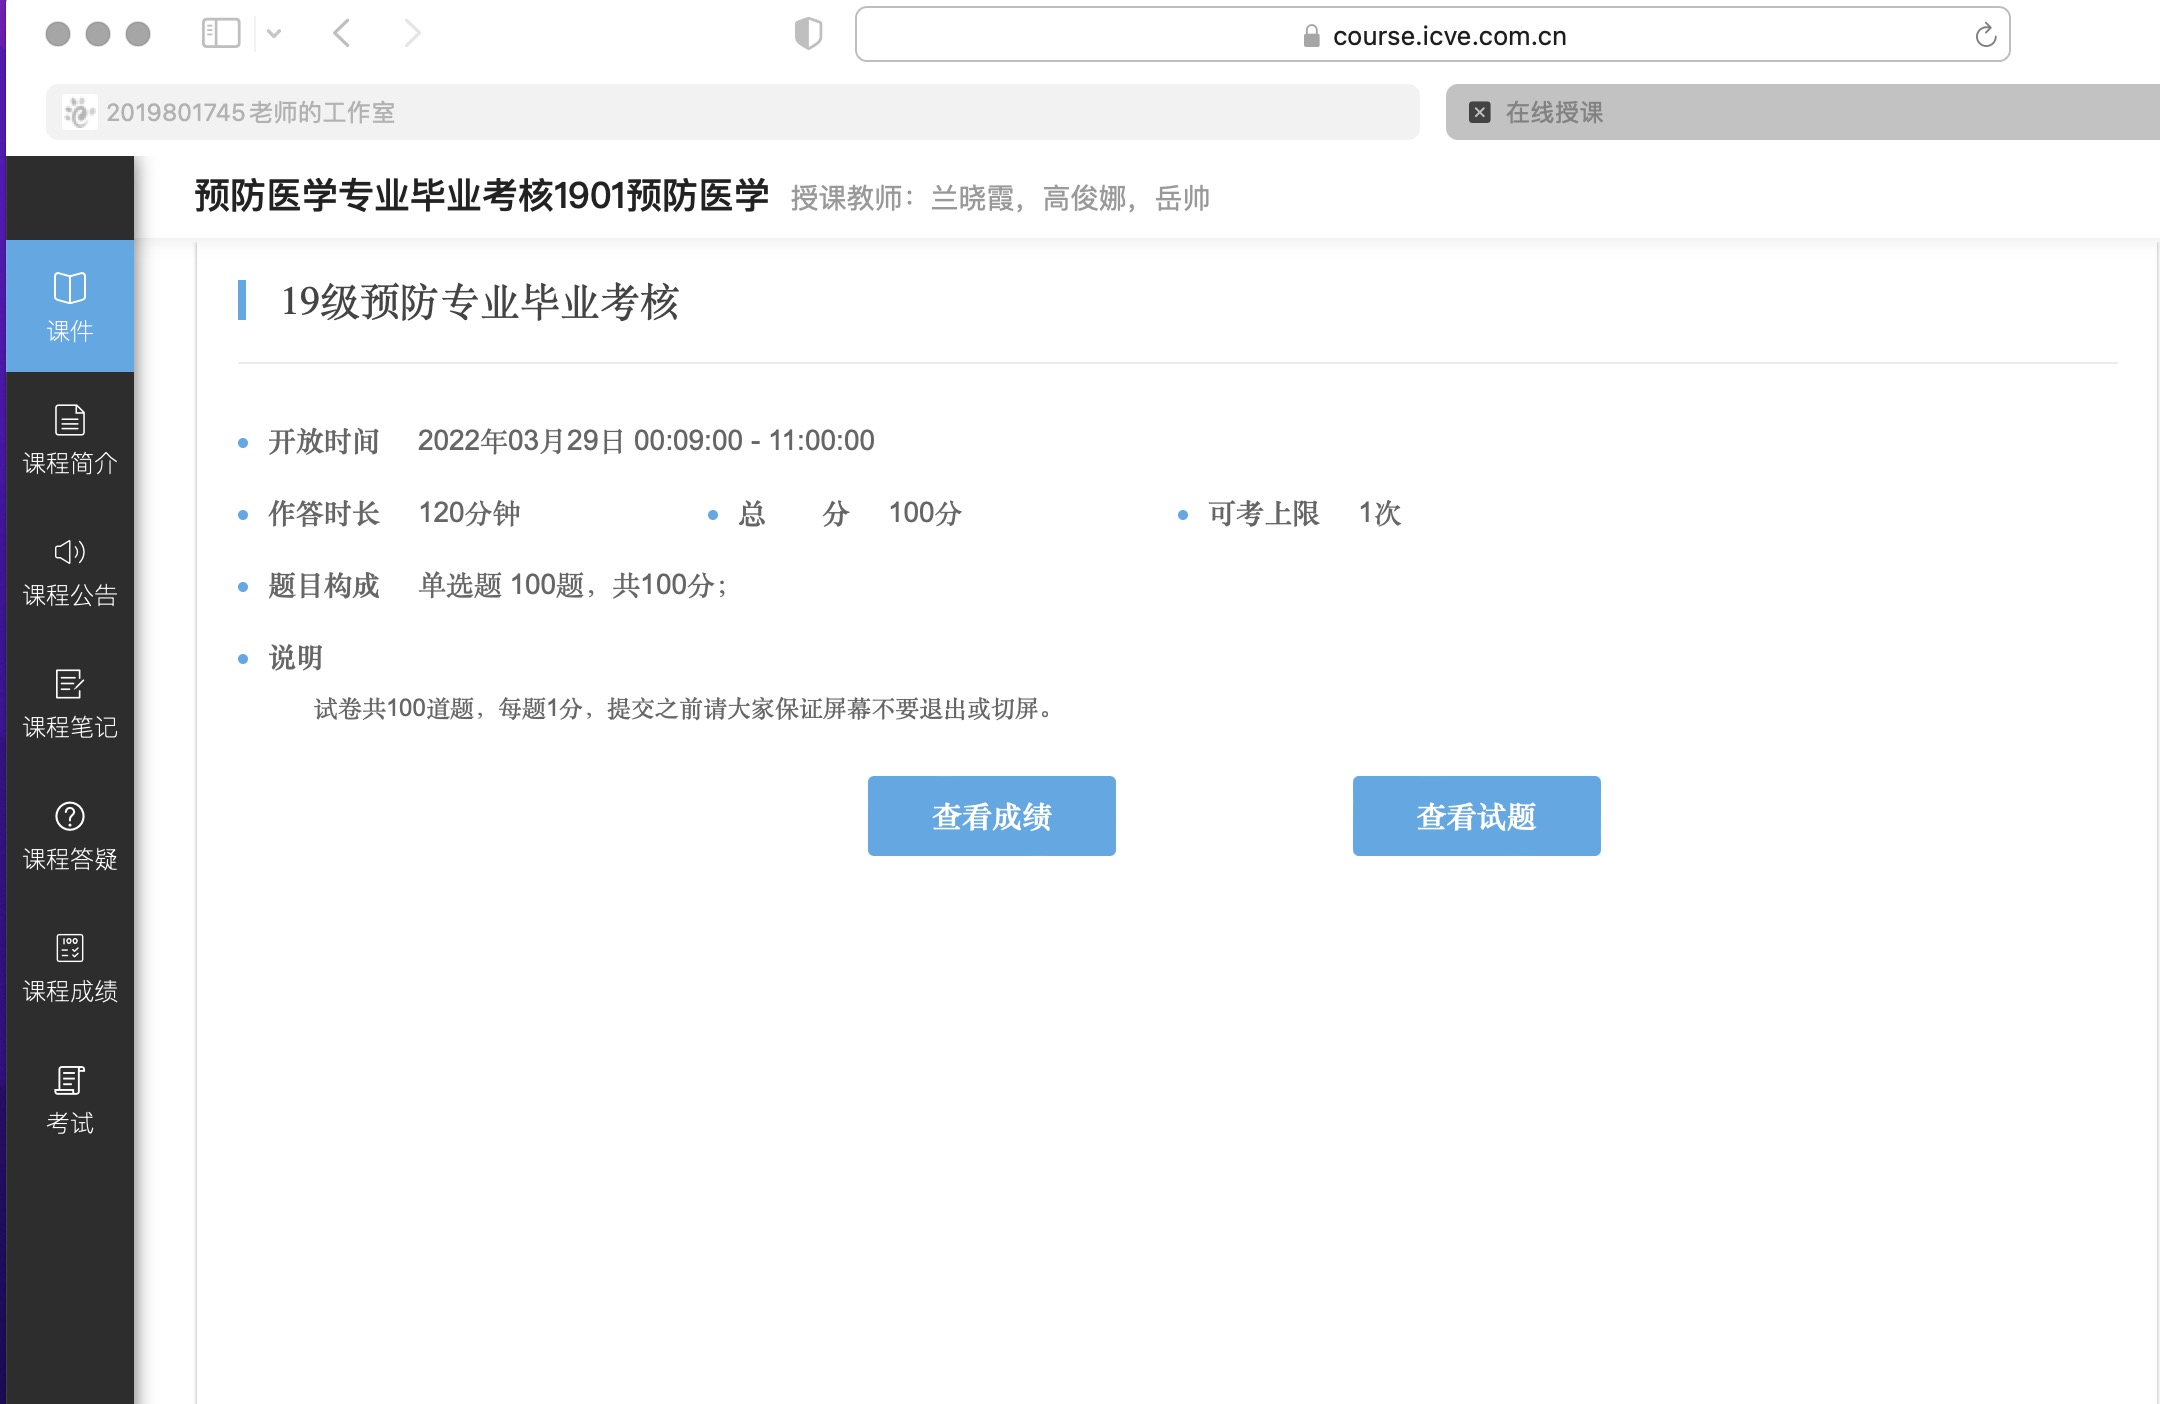Go back with the browser back arrow

(x=342, y=34)
